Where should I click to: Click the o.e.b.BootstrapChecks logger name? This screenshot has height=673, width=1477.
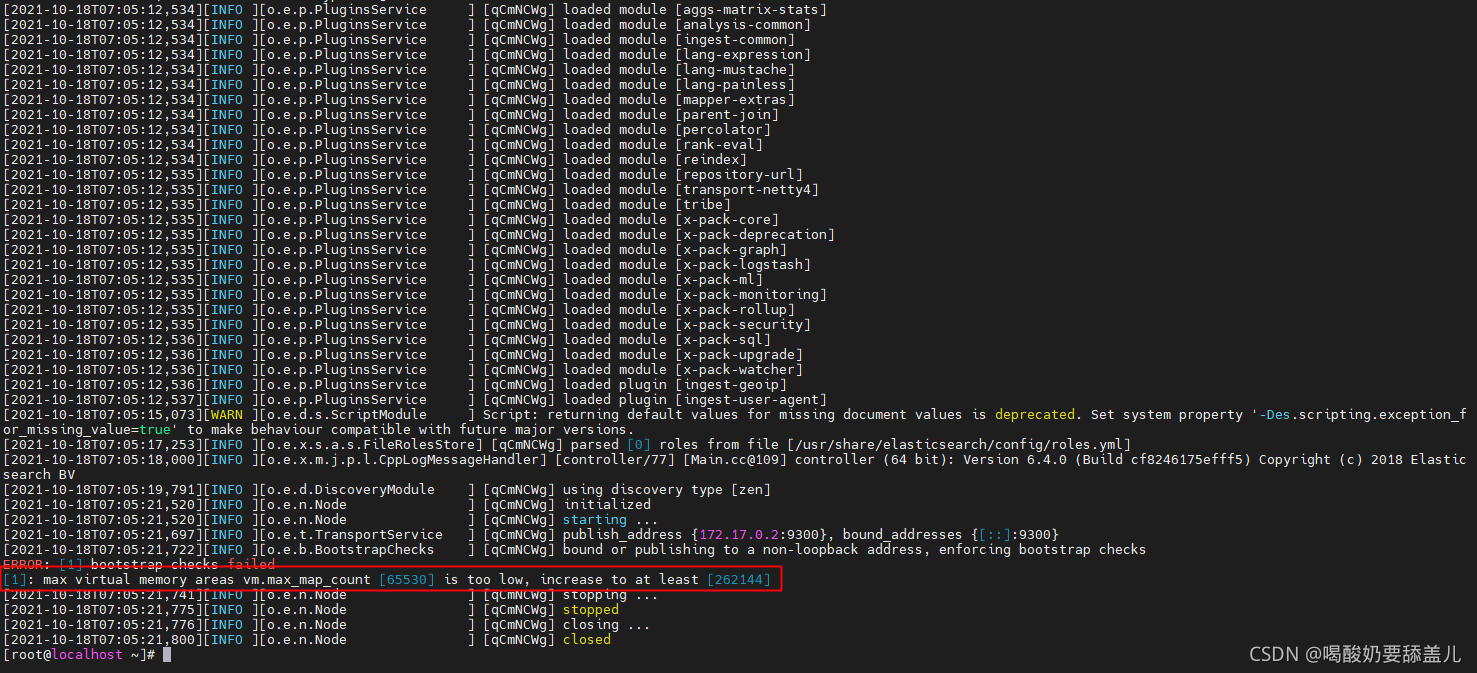(x=350, y=550)
